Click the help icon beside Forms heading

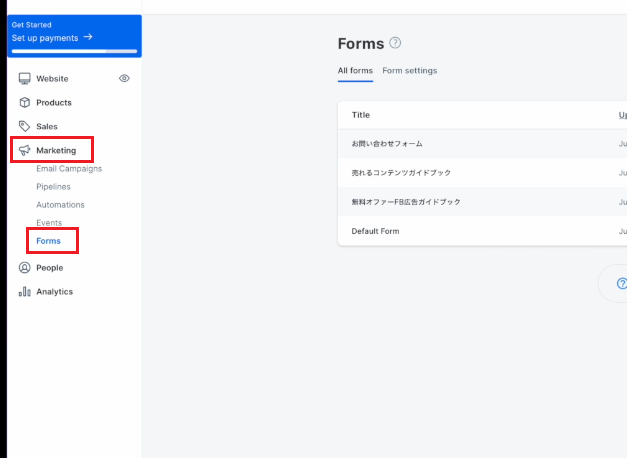click(x=395, y=43)
